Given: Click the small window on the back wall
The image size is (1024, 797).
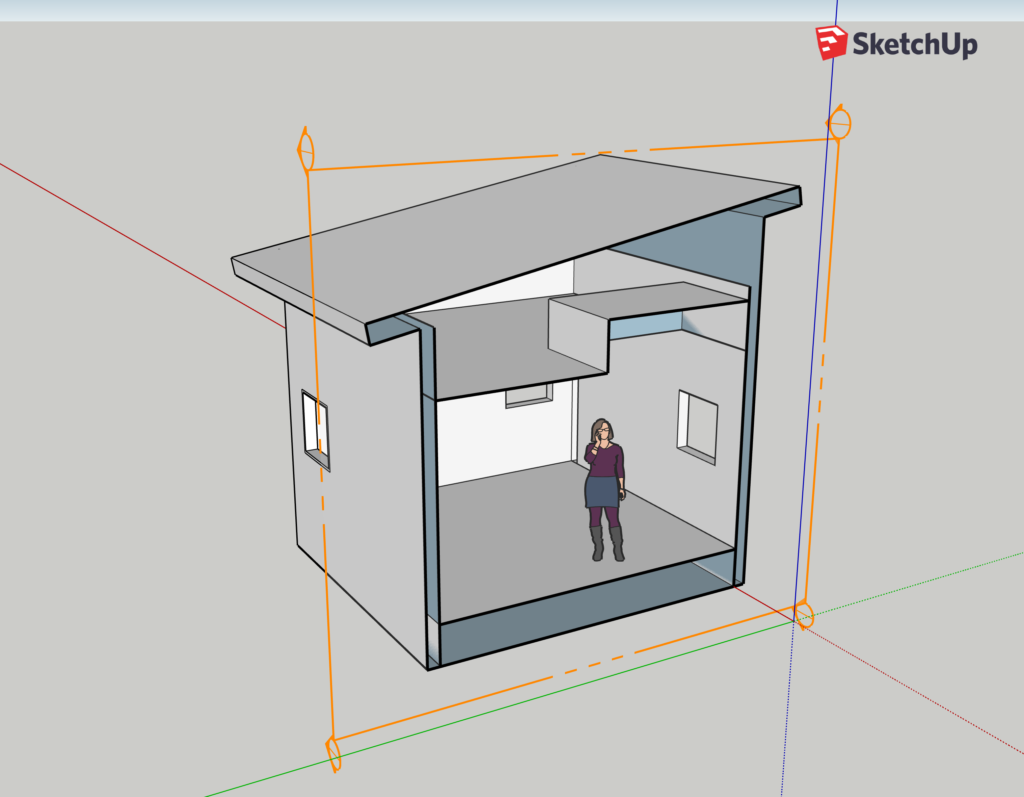Looking at the screenshot, I should pyautogui.click(x=528, y=396).
